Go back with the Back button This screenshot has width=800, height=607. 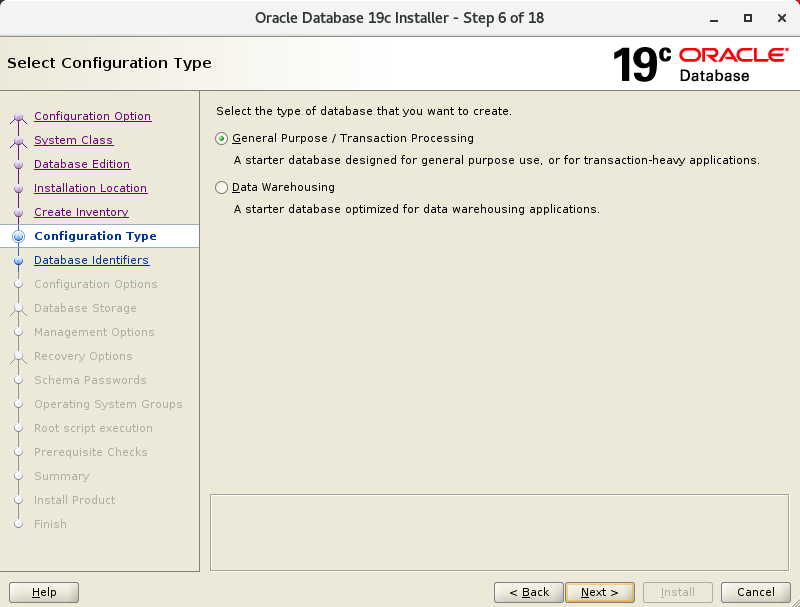[529, 592]
